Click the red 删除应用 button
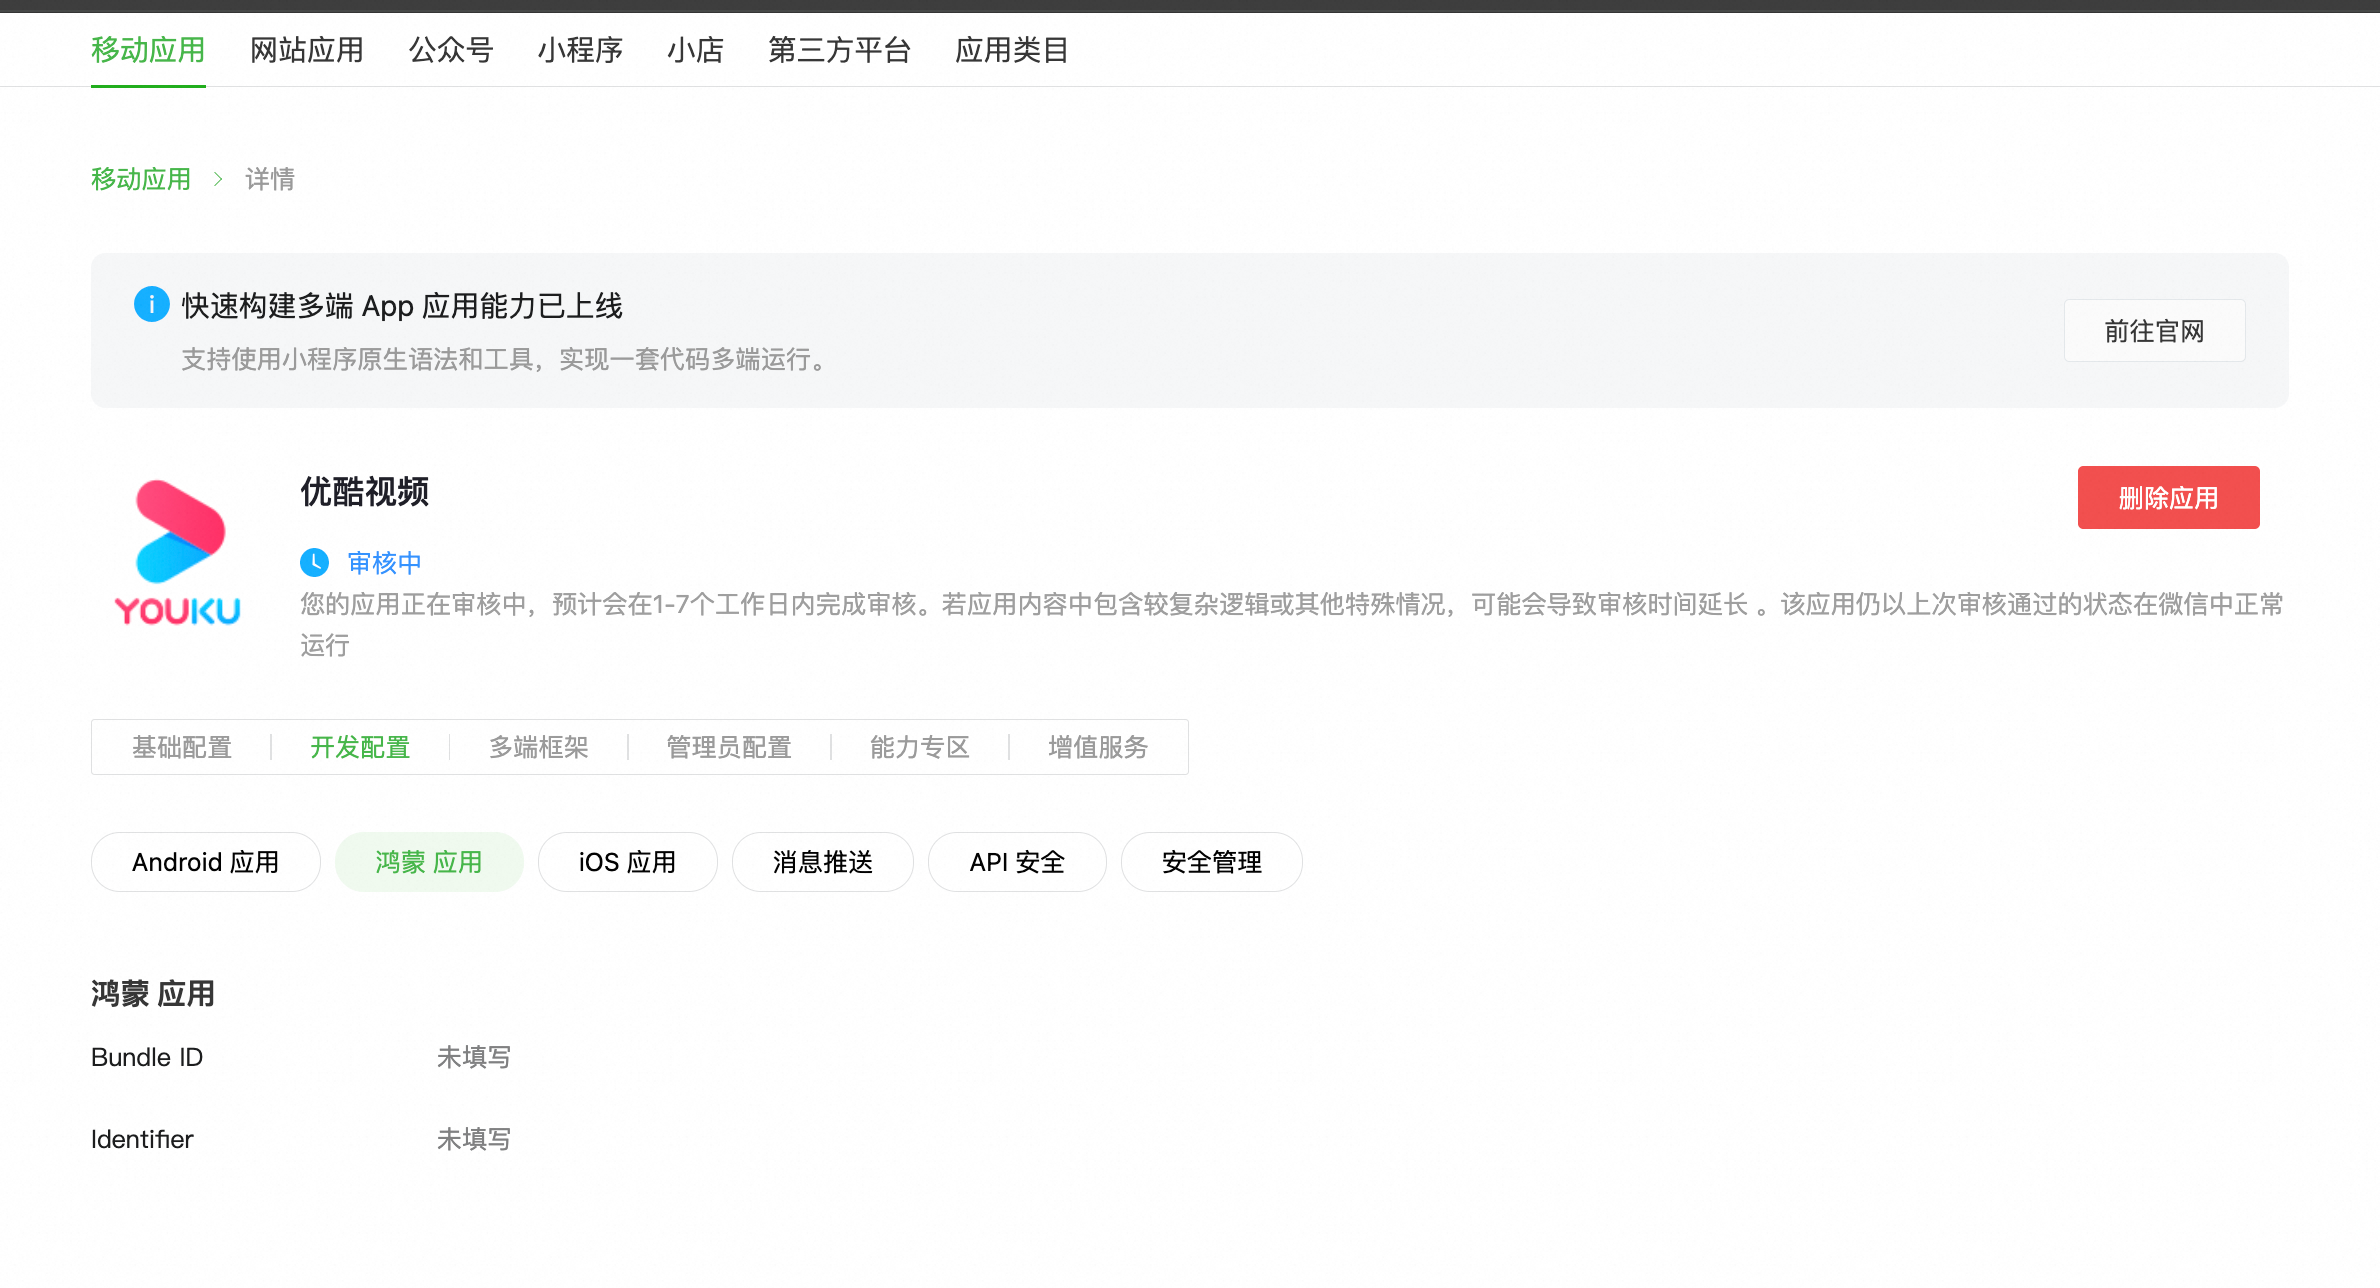The height and width of the screenshot is (1288, 2380). (2168, 497)
